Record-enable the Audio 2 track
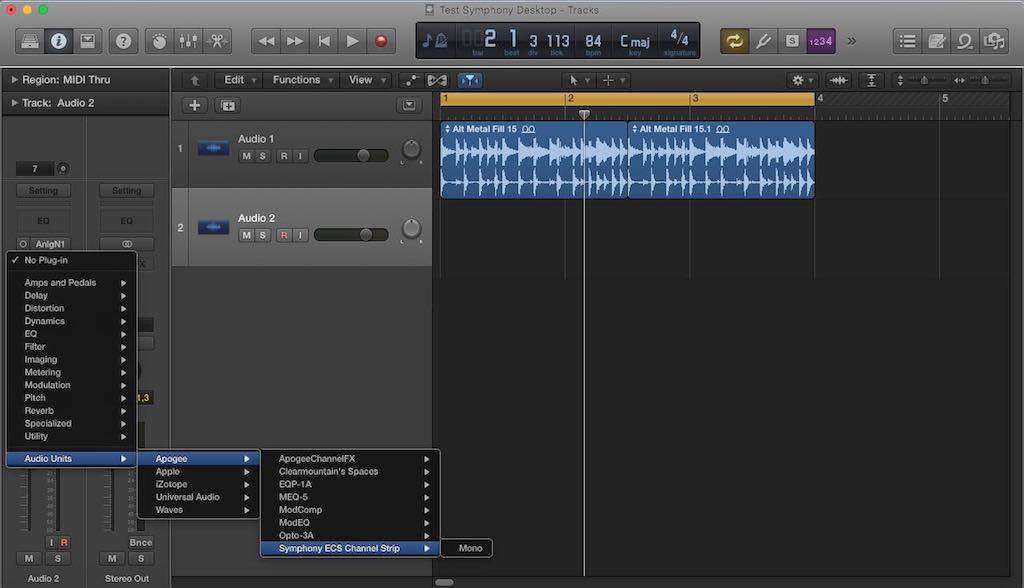This screenshot has width=1024, height=588. coord(284,235)
